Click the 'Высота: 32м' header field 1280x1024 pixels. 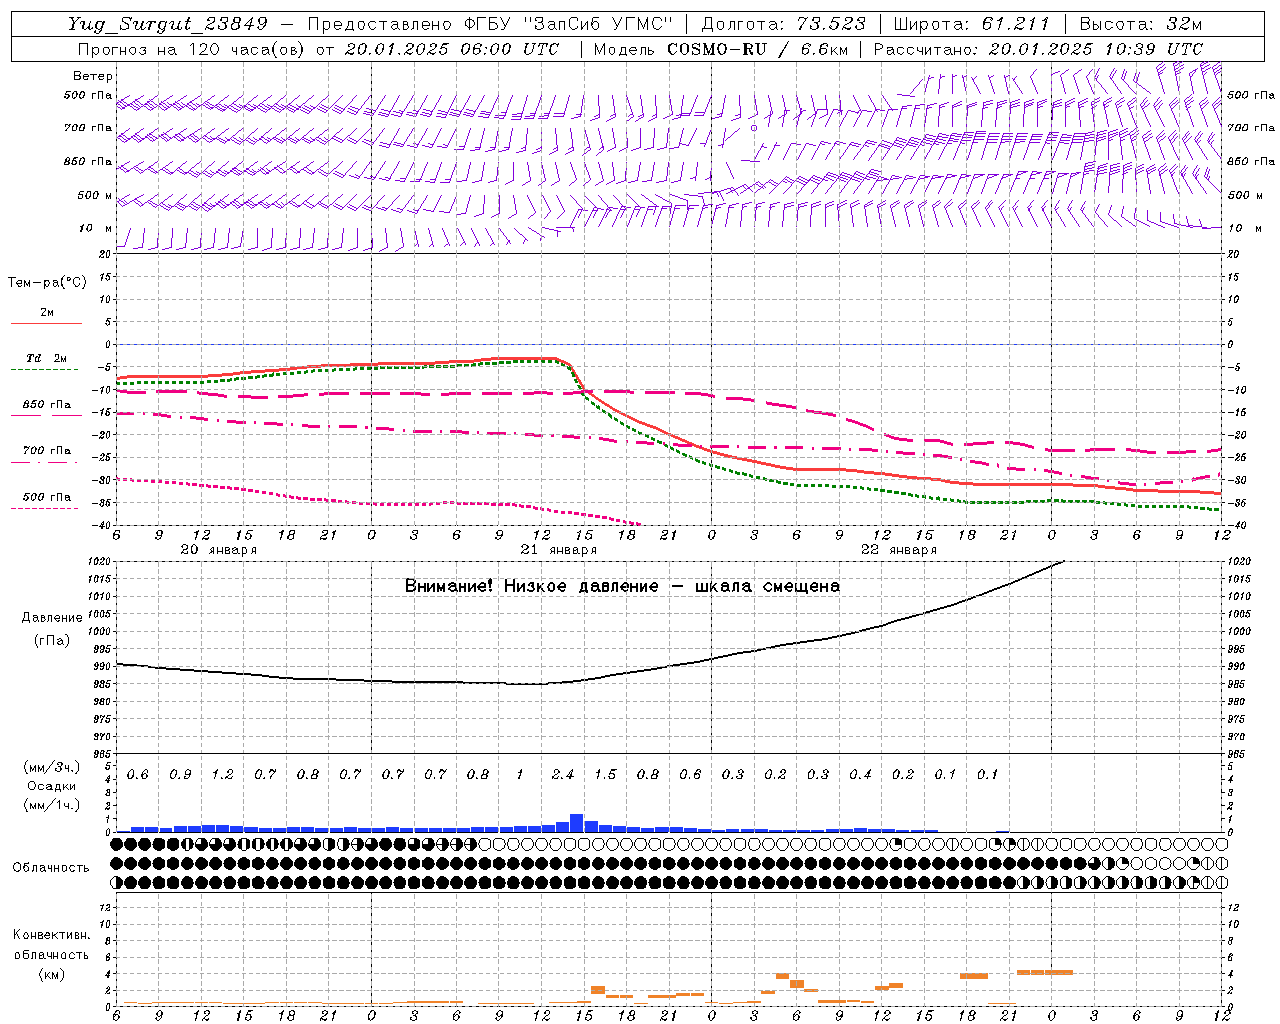(x=1139, y=24)
